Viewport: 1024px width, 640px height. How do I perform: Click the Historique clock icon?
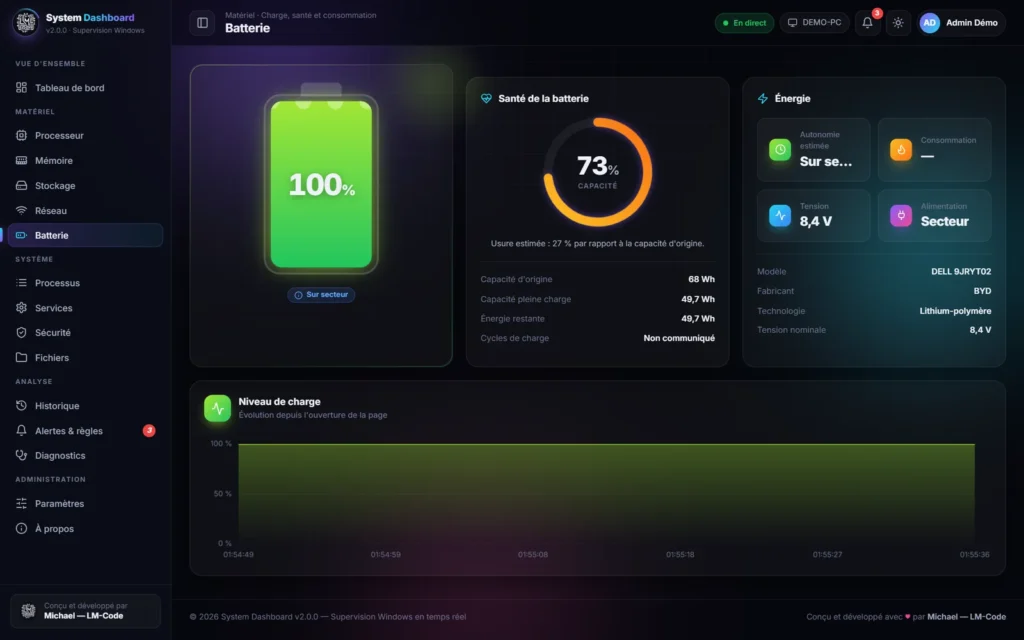(x=22, y=406)
